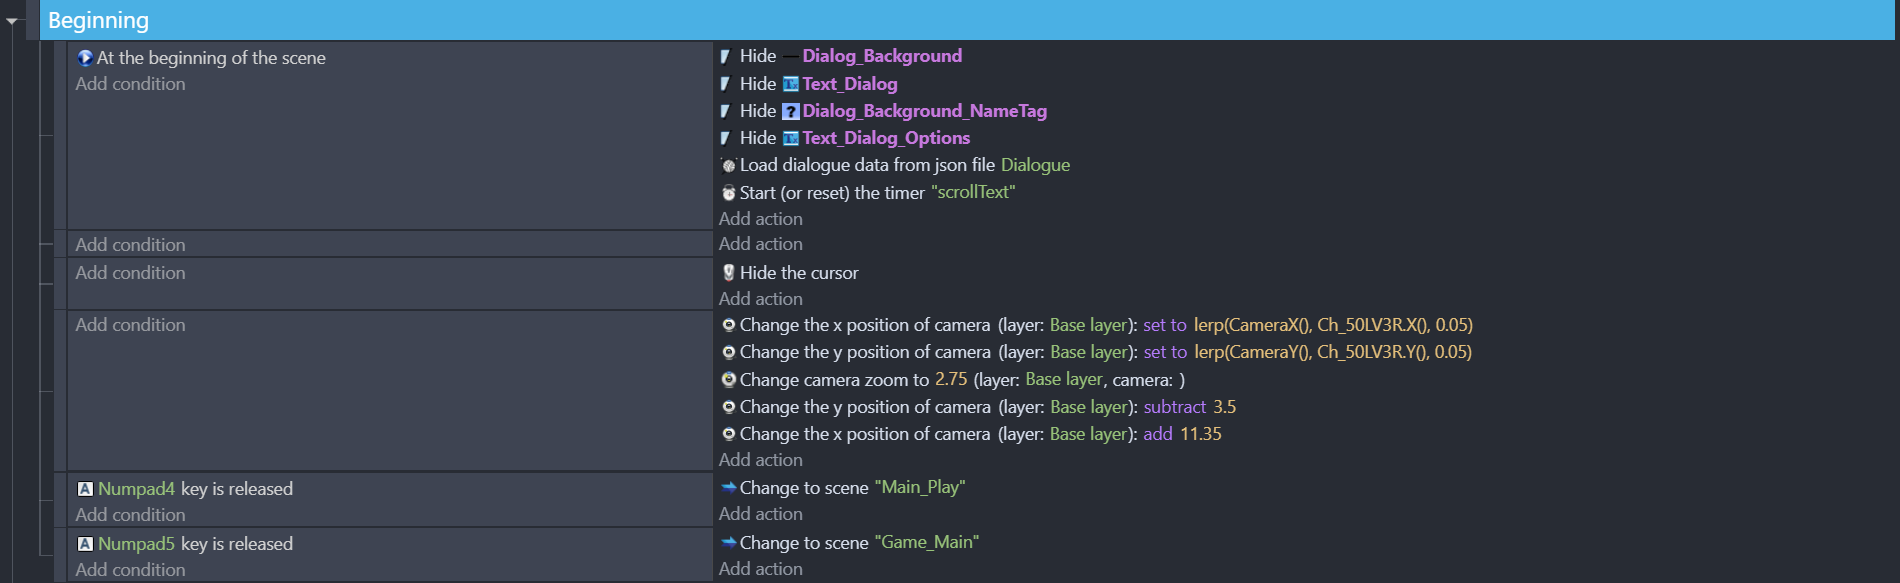Add condition under beginning of scene
This screenshot has height=583, width=1900.
(x=131, y=84)
